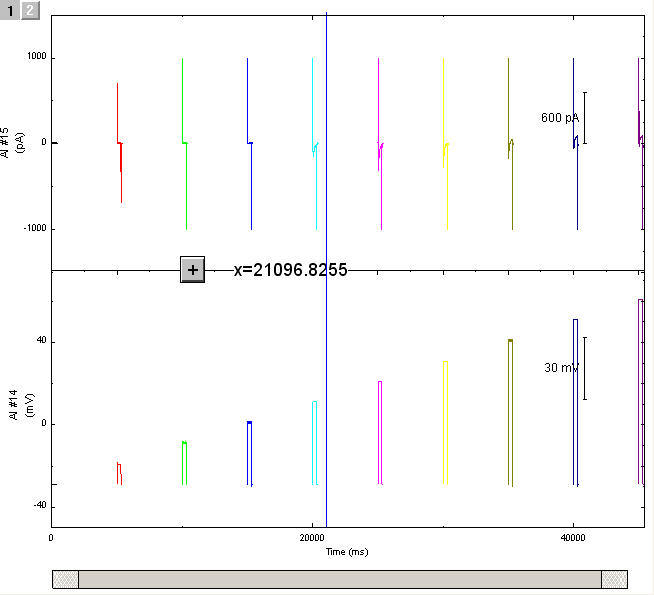
Task: Click the 40000 tick label on time axis
Action: point(573,538)
